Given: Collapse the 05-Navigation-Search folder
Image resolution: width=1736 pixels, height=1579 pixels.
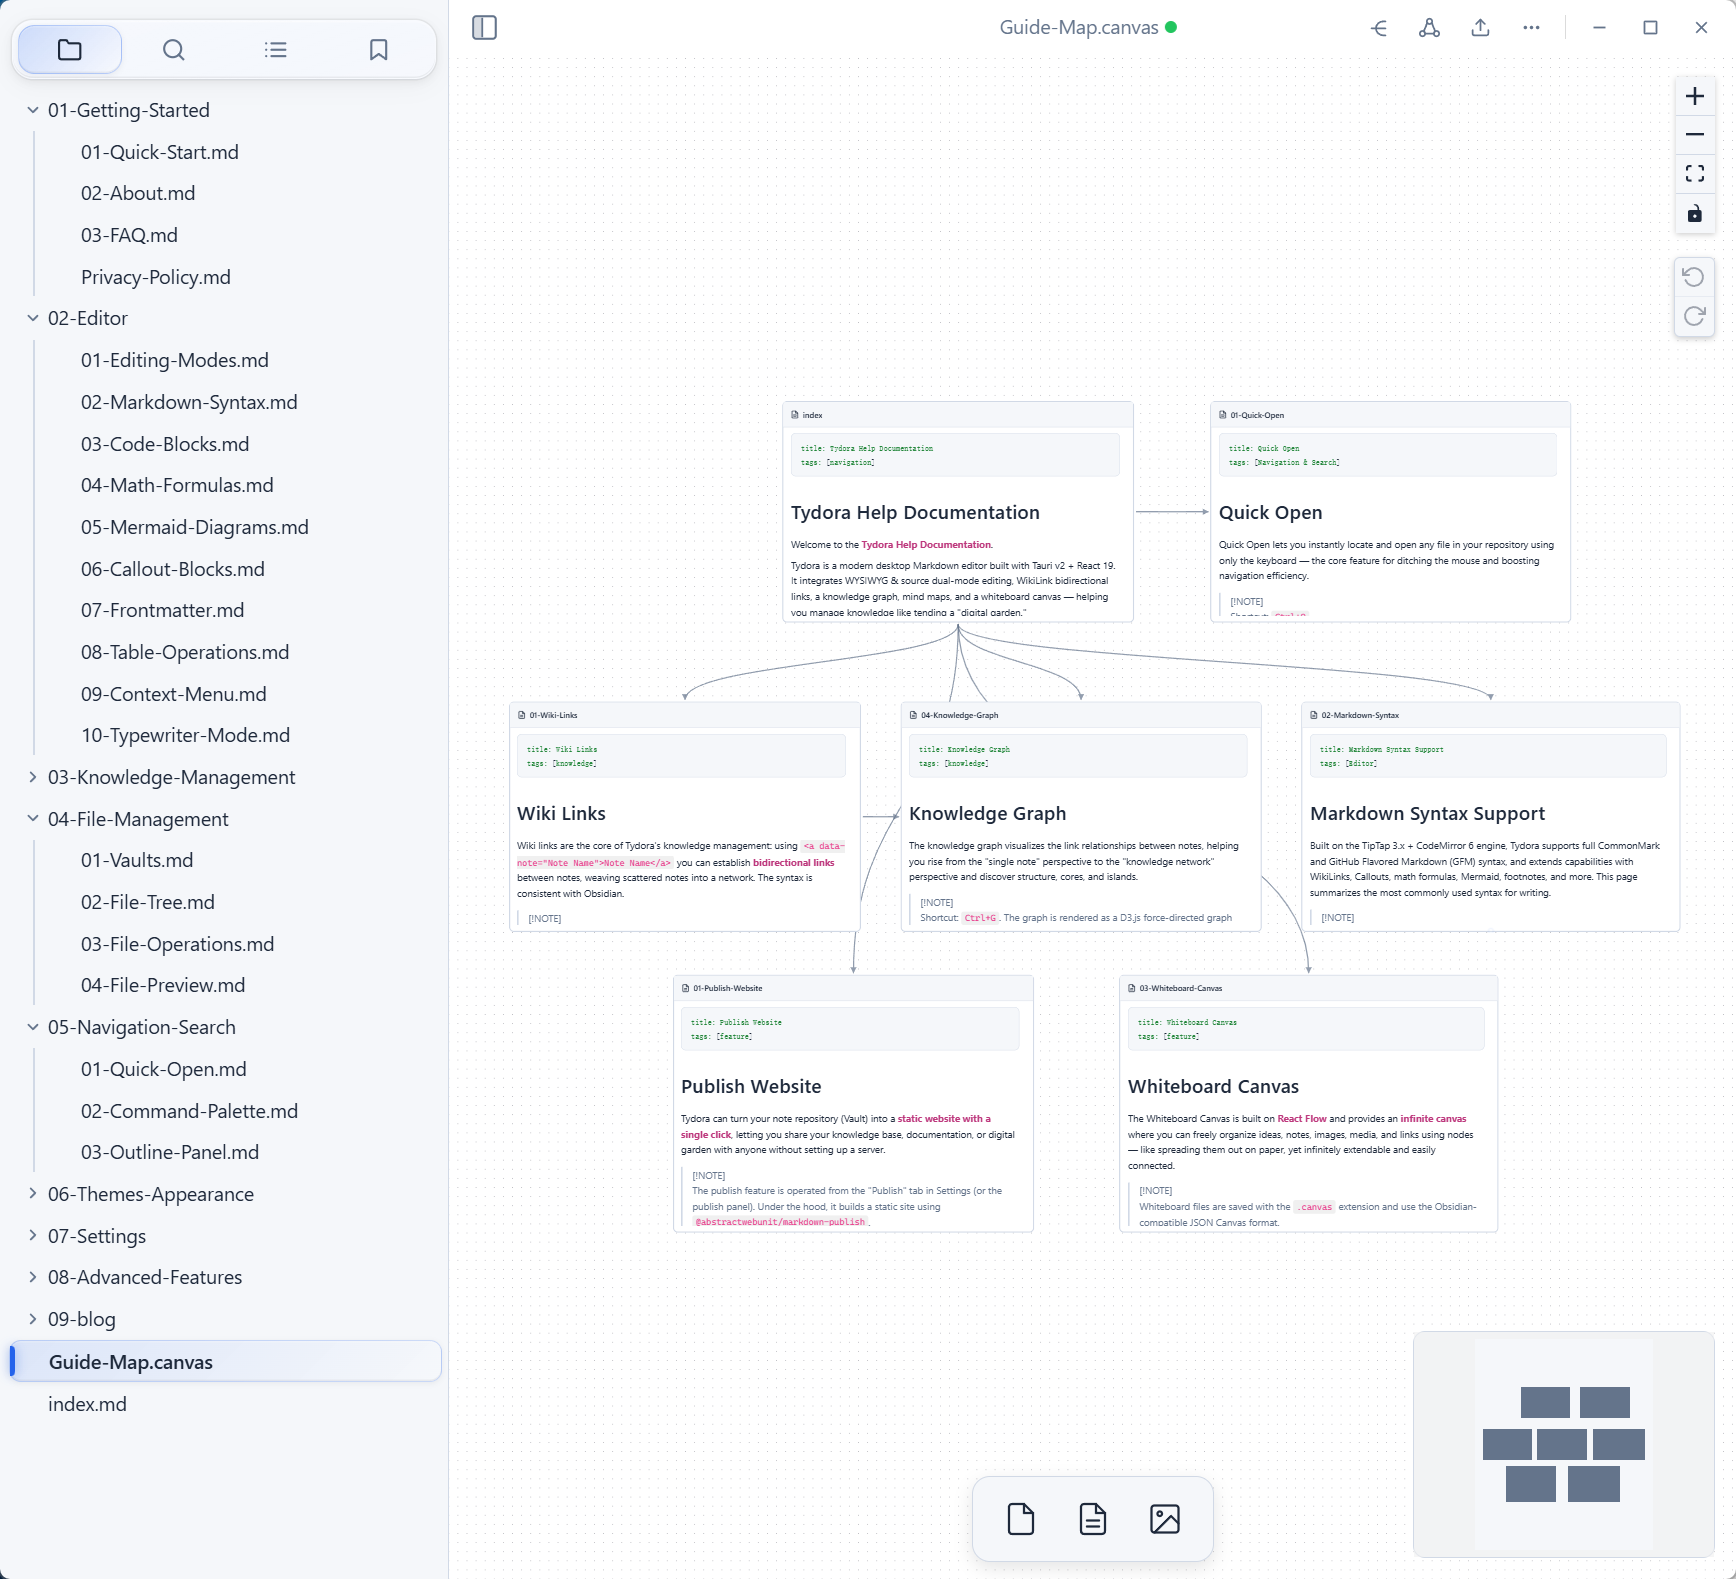Looking at the screenshot, I should pyautogui.click(x=33, y=1027).
